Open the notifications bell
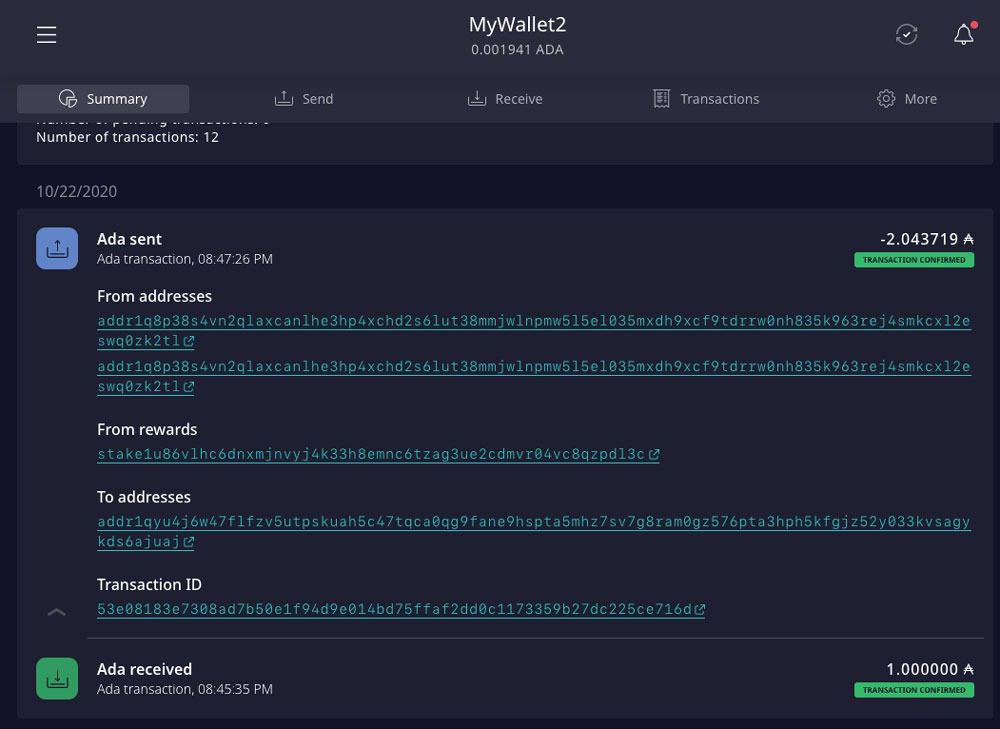Viewport: 1000px width, 729px height. click(x=962, y=35)
